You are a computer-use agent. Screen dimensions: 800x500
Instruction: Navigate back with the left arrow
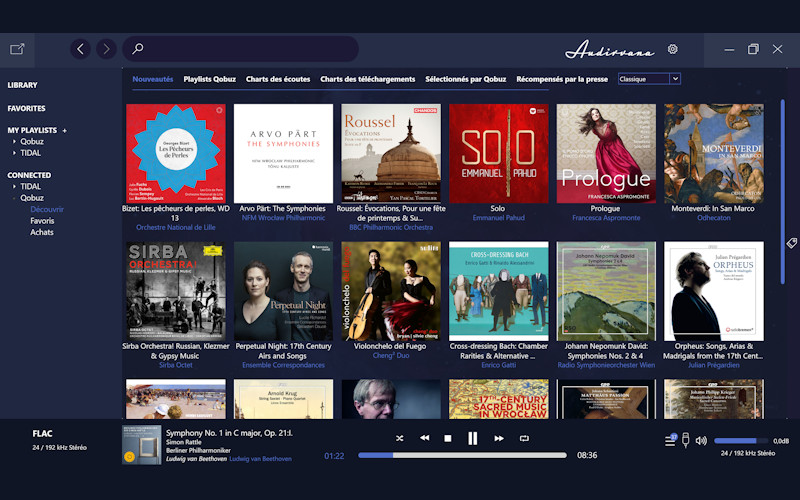point(81,49)
